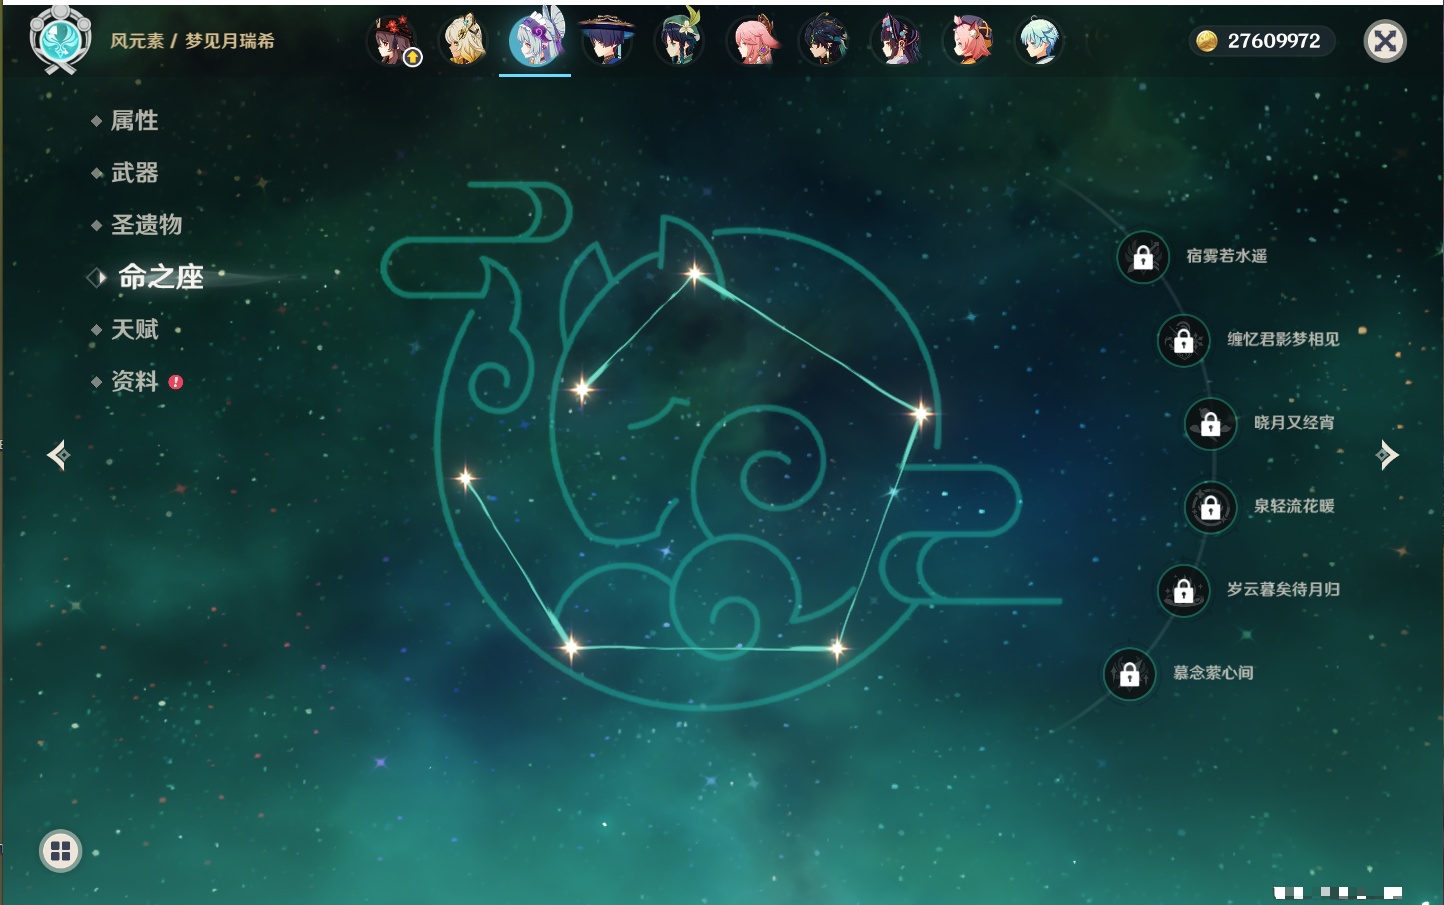The image size is (1444, 905).
Task: Select the light blue-haired Chongyun avatar
Action: [1039, 41]
